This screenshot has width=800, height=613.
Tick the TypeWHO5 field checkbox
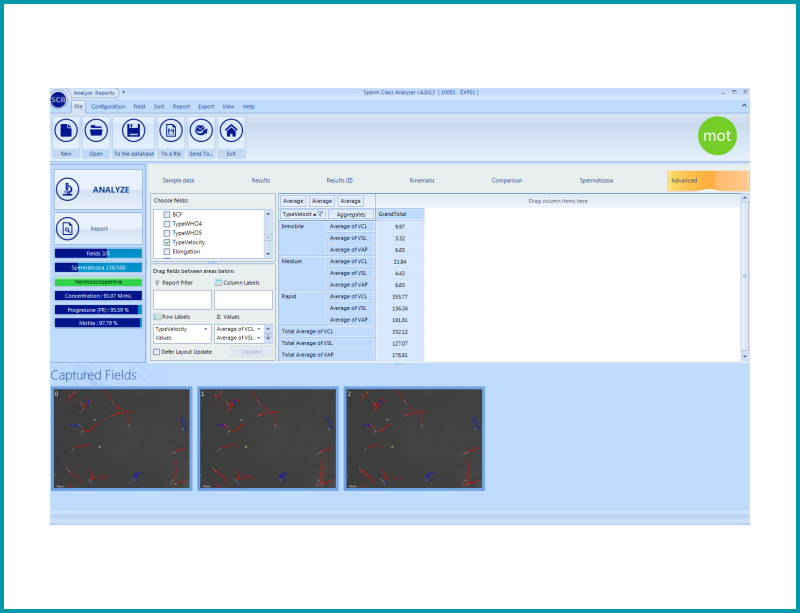pos(166,233)
